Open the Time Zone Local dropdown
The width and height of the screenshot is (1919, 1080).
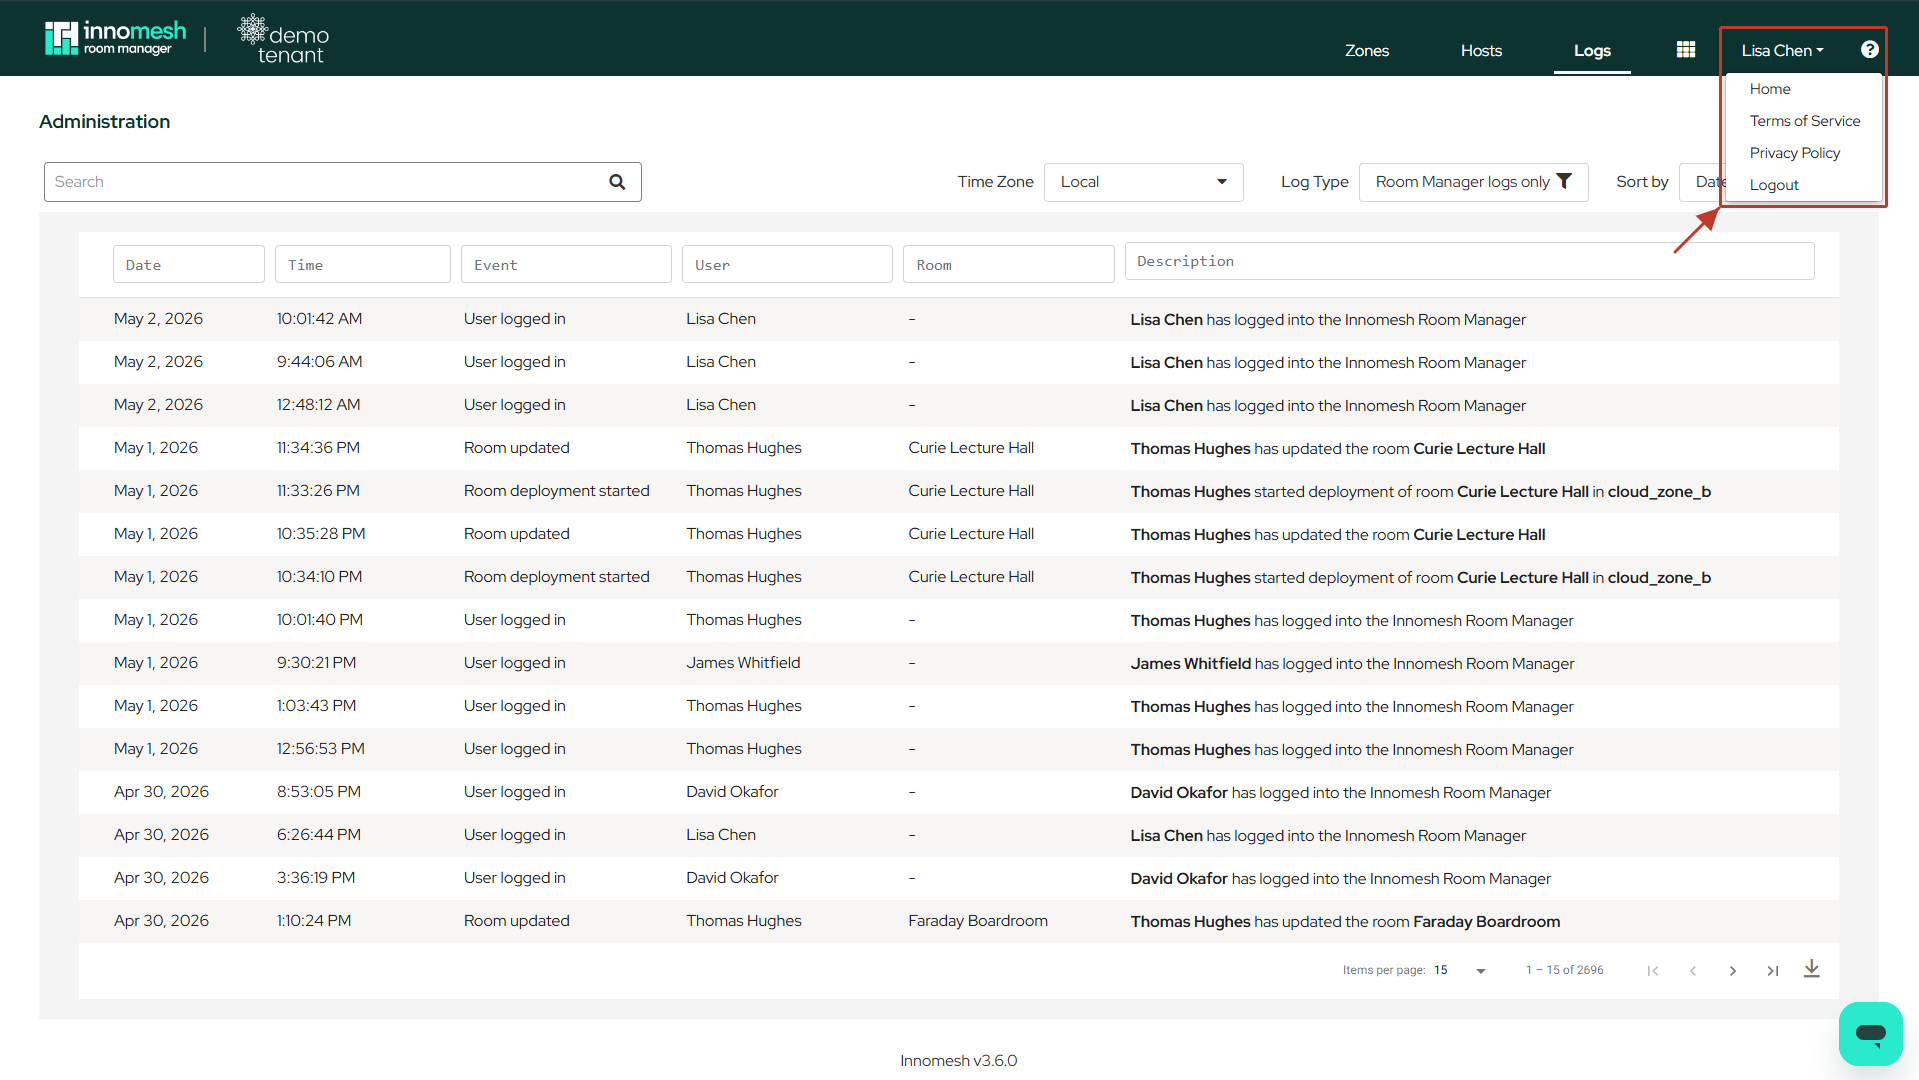pyautogui.click(x=1143, y=182)
